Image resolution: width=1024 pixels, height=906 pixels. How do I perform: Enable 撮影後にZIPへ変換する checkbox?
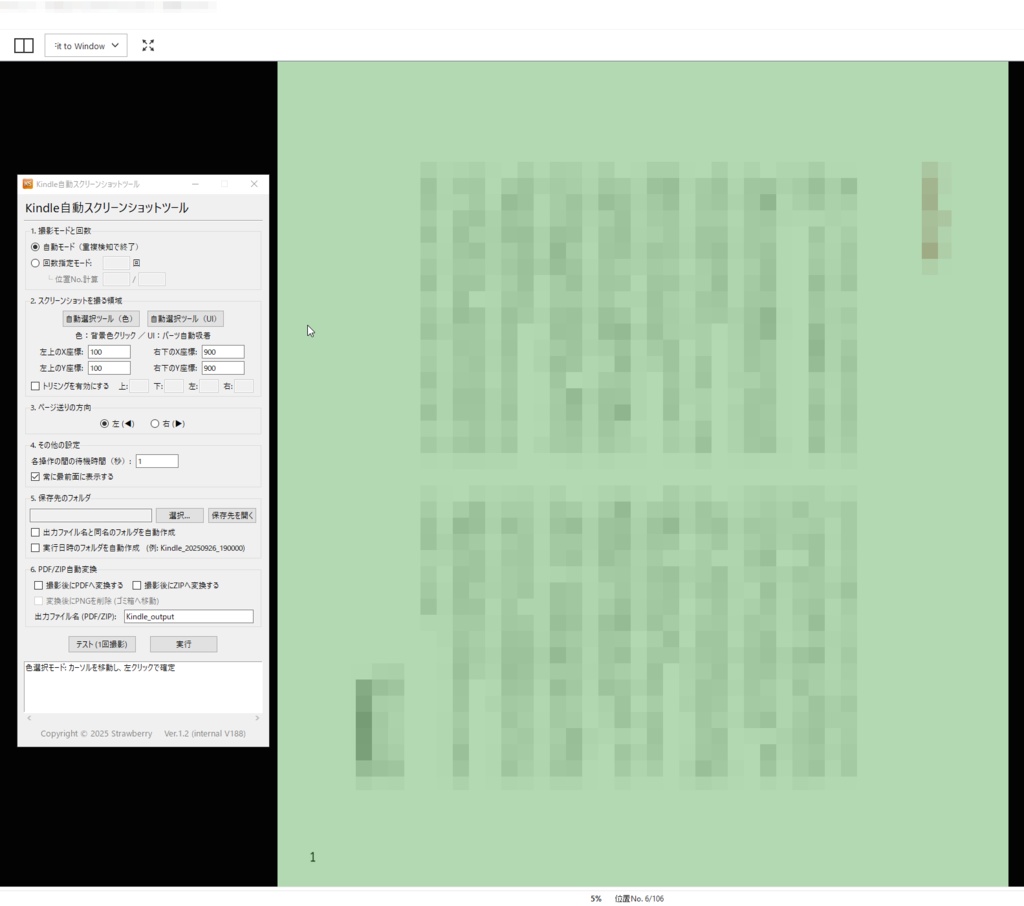tap(136, 585)
